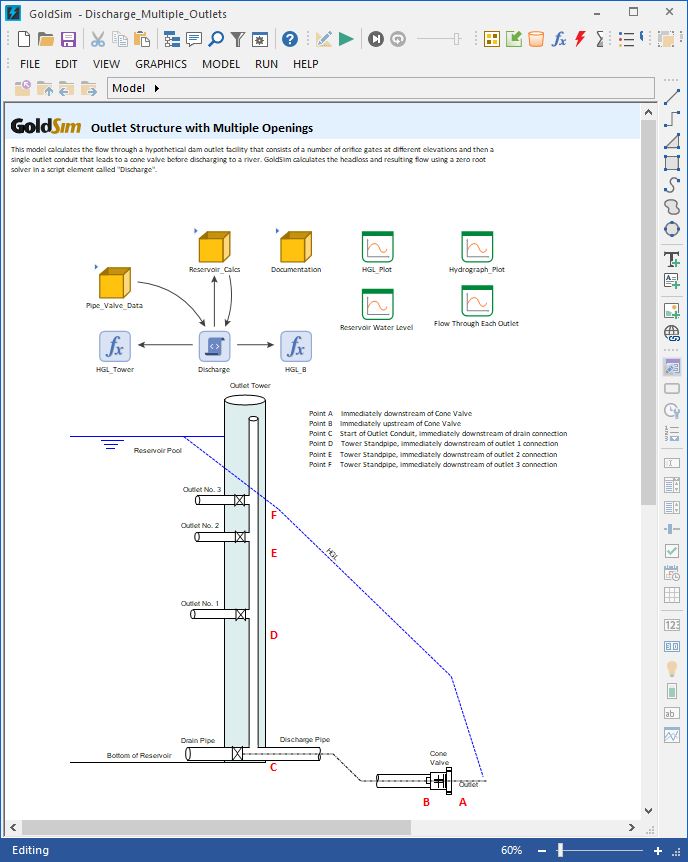The width and height of the screenshot is (688, 862).
Task: Select the Discharge script element
Action: tap(214, 346)
